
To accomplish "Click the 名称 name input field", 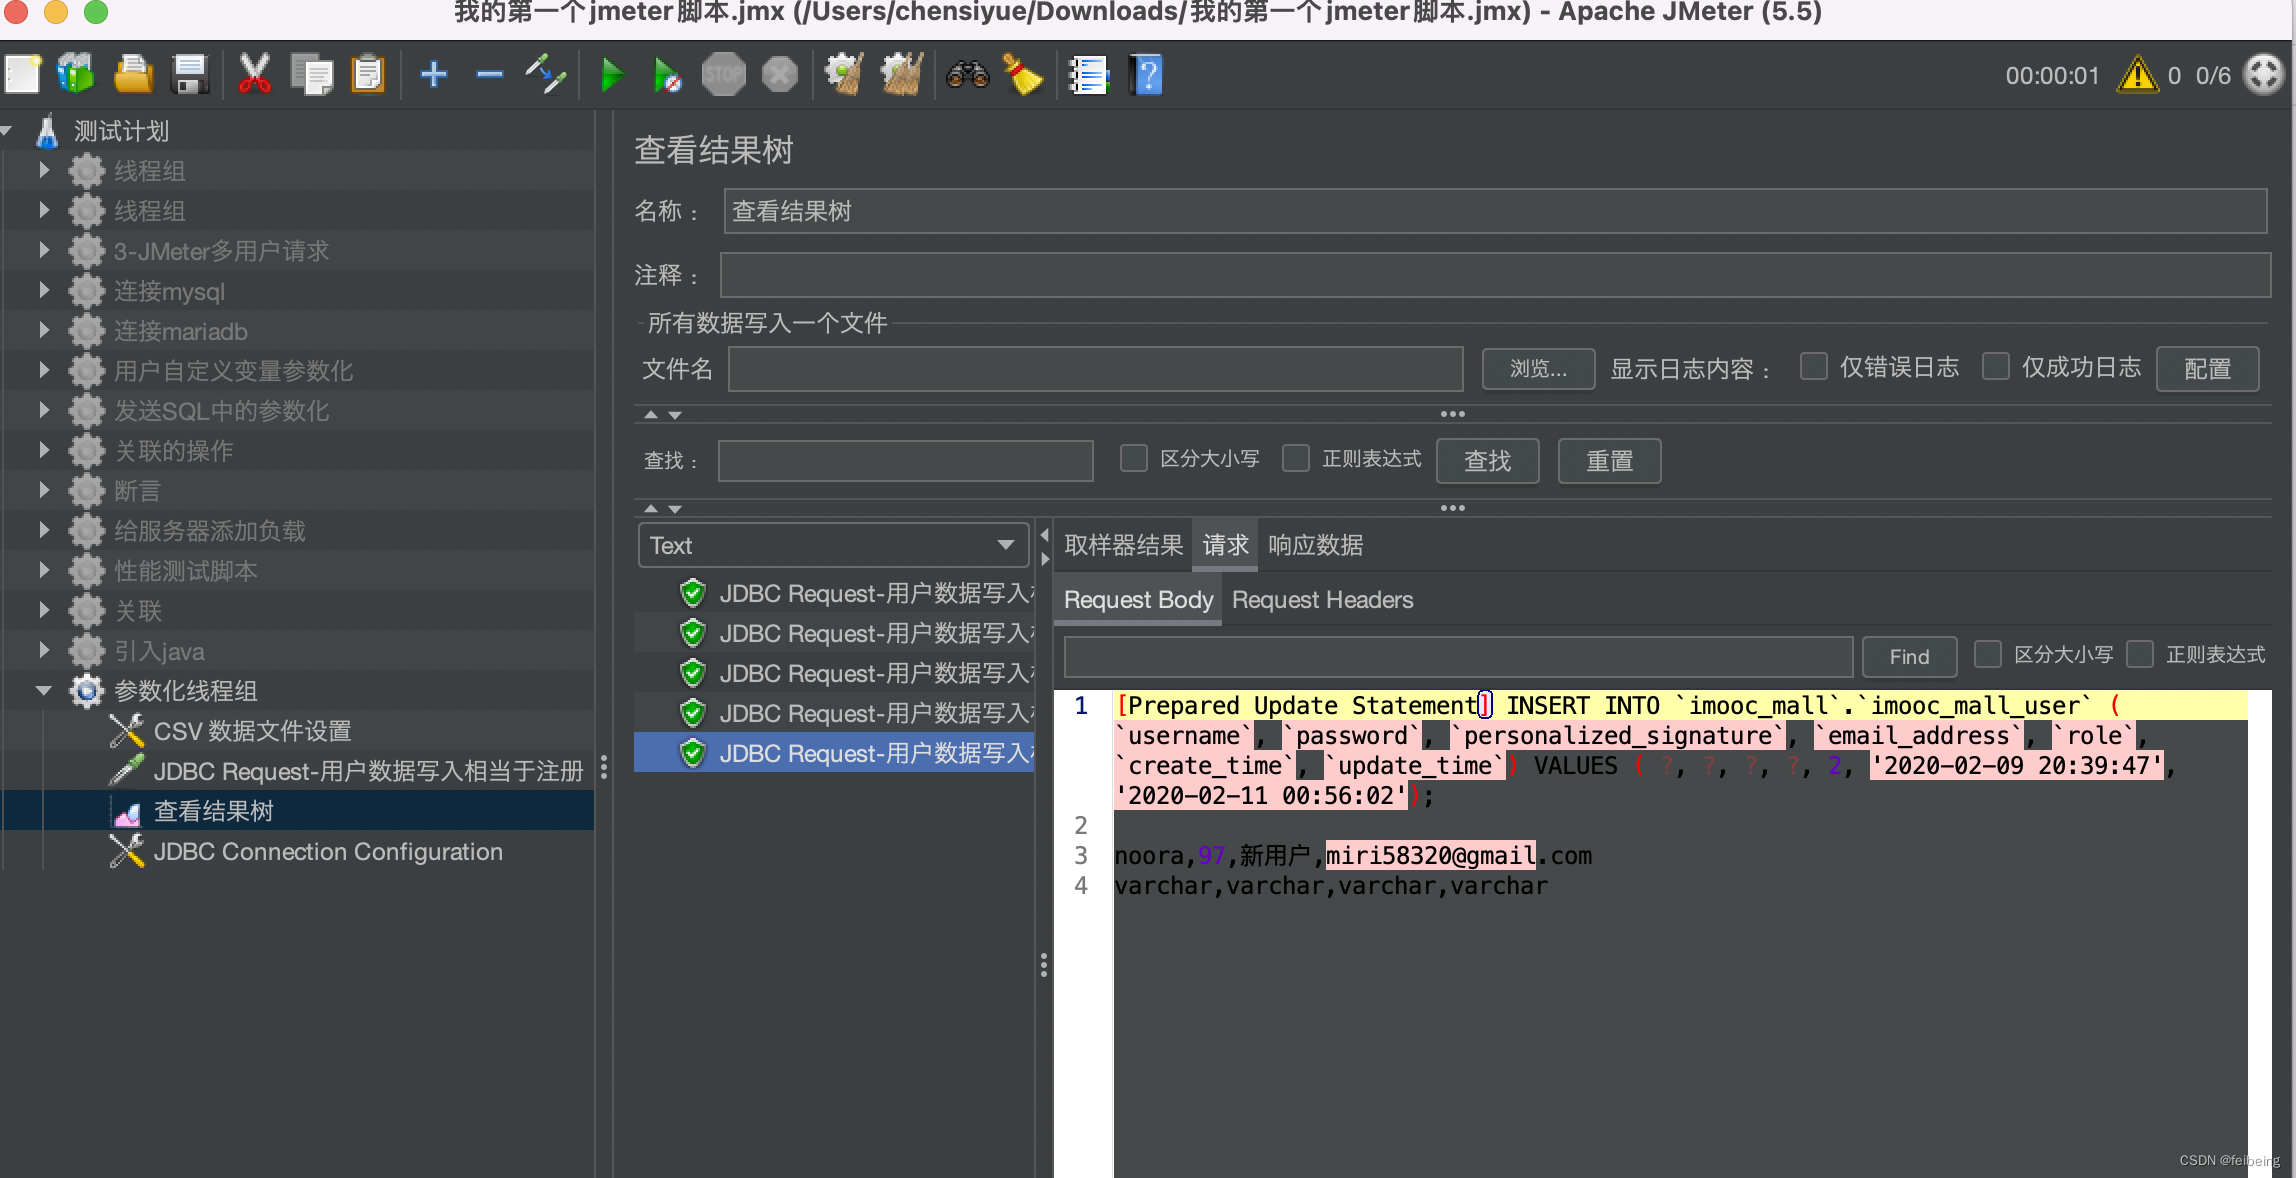I will pyautogui.click(x=1495, y=211).
